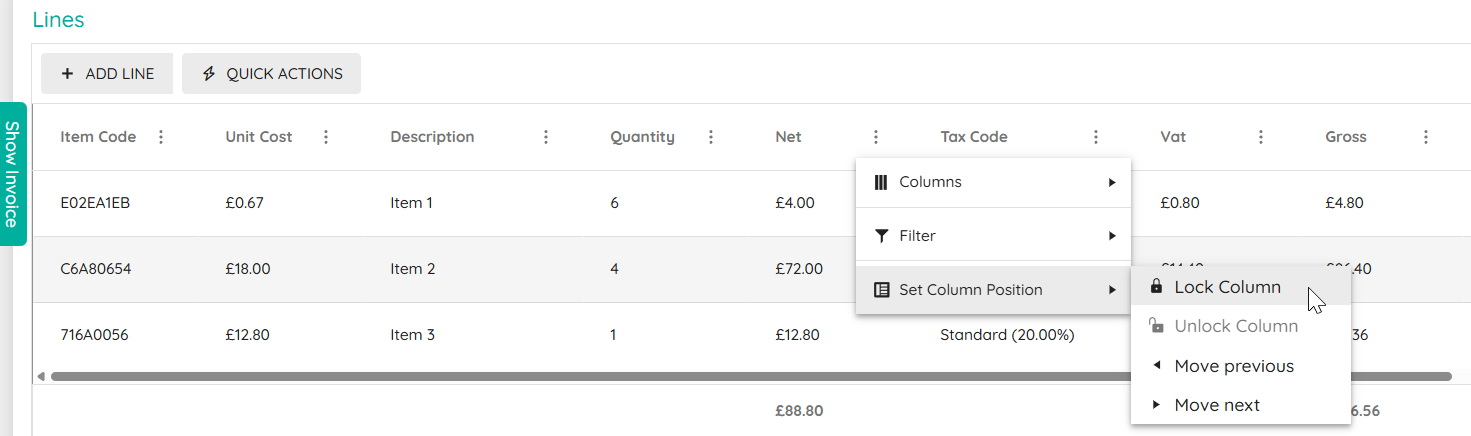The width and height of the screenshot is (1471, 436).
Task: Open Net column three-dot menu
Action: 876,137
